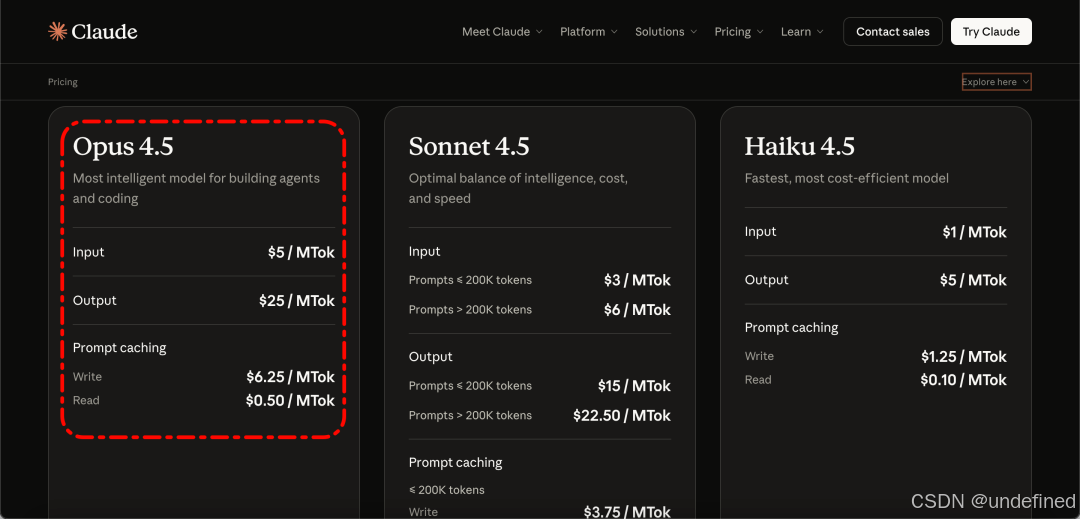Select the Sonnet 4.5 heading
The width and height of the screenshot is (1080, 519).
point(469,147)
